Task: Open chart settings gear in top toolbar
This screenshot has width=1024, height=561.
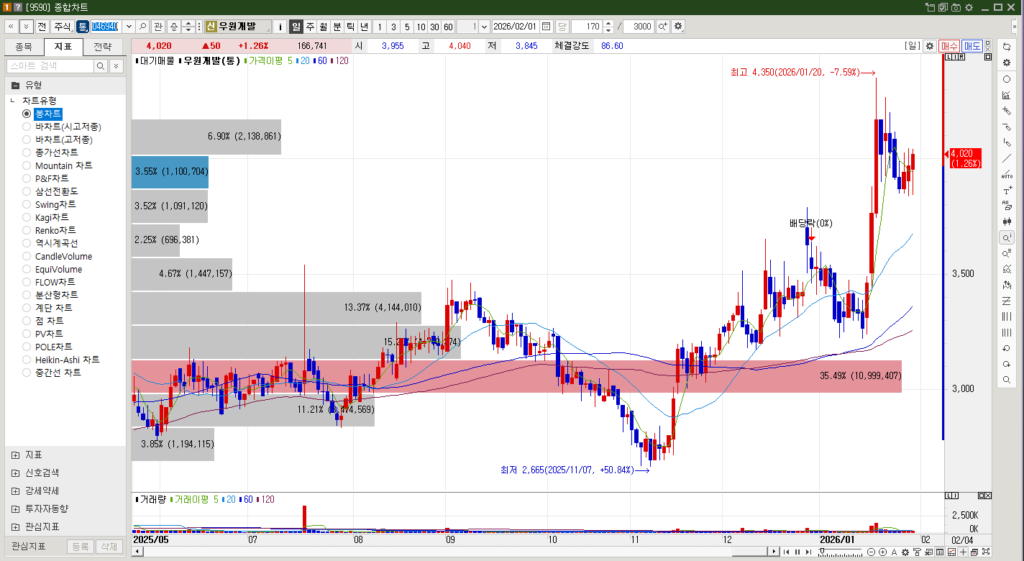Action: tap(679, 26)
